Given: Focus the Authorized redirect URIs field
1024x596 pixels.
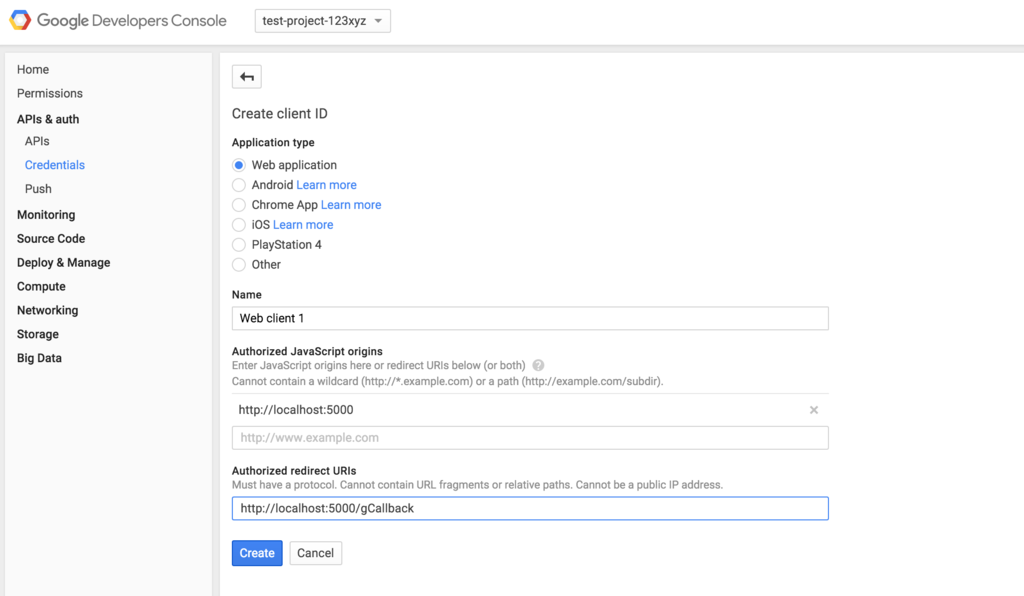Looking at the screenshot, I should (530, 508).
